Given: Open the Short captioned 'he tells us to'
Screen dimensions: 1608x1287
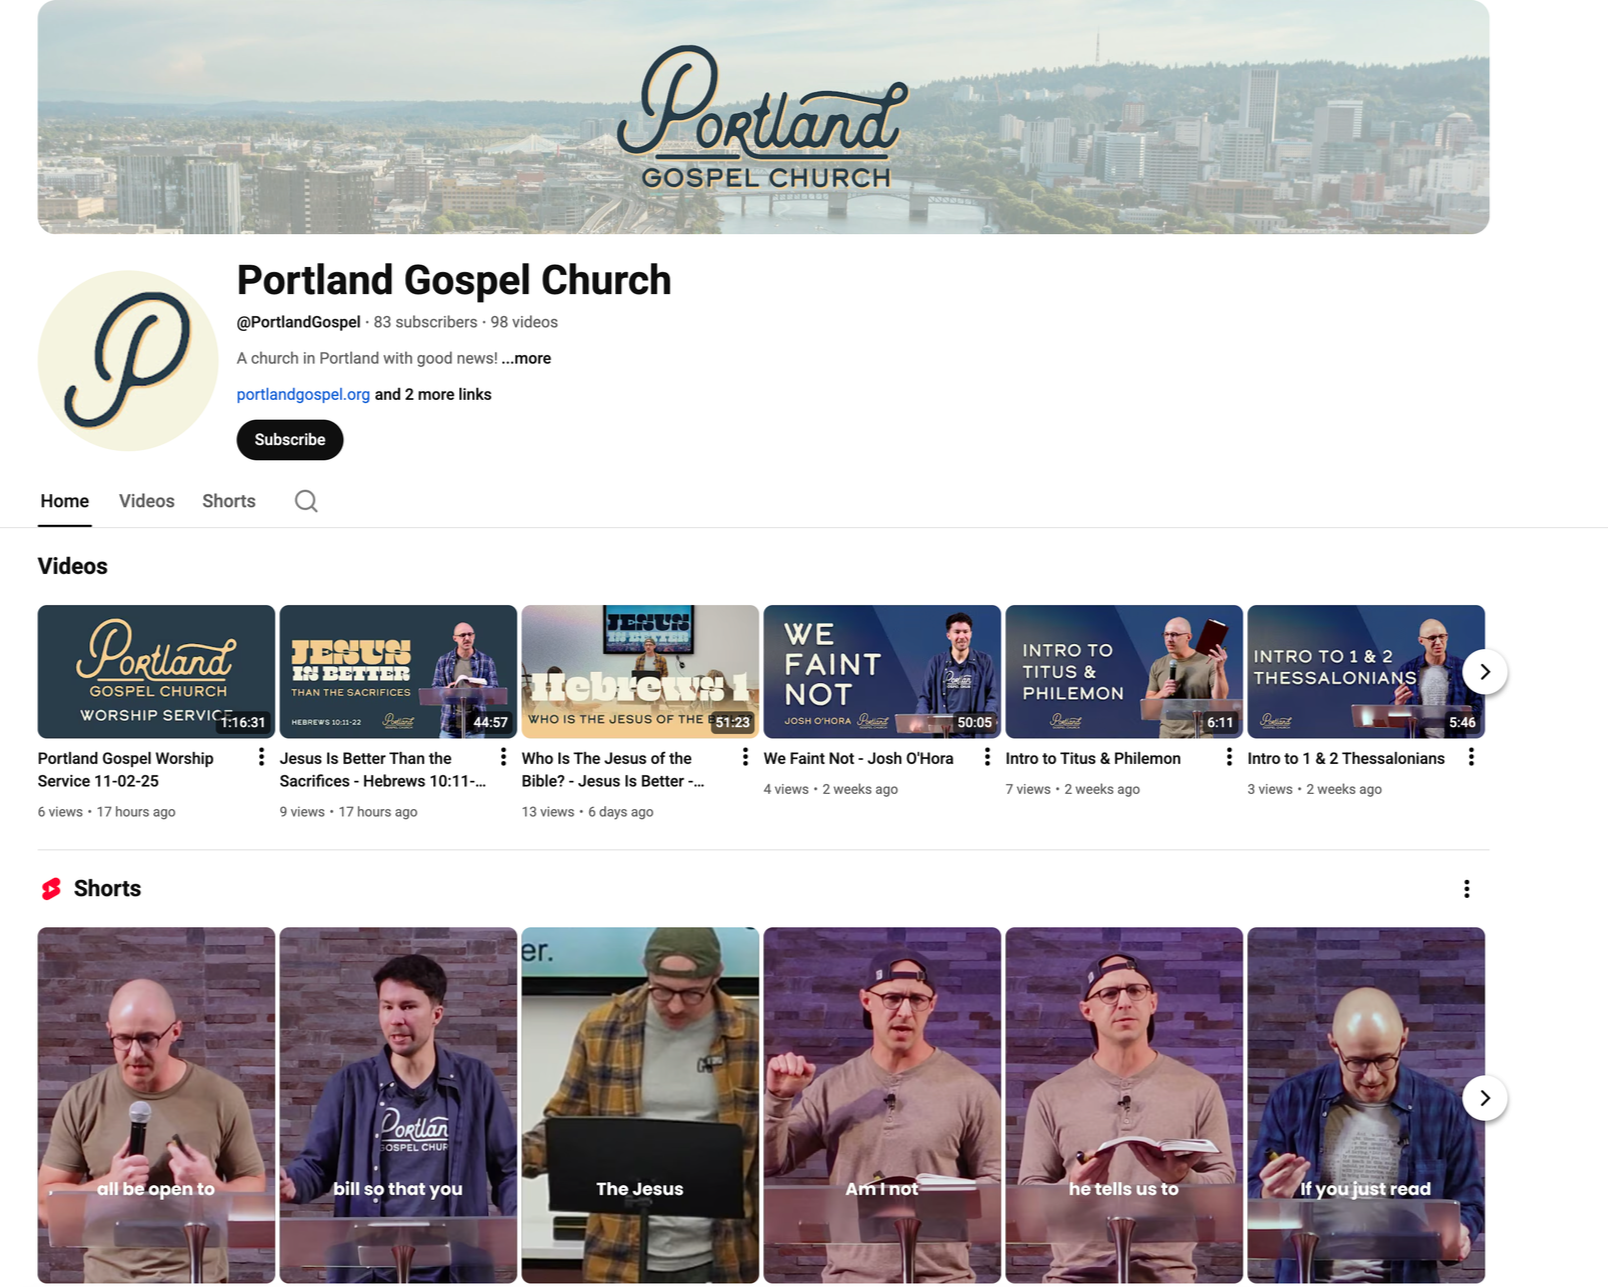Looking at the screenshot, I should 1124,1105.
